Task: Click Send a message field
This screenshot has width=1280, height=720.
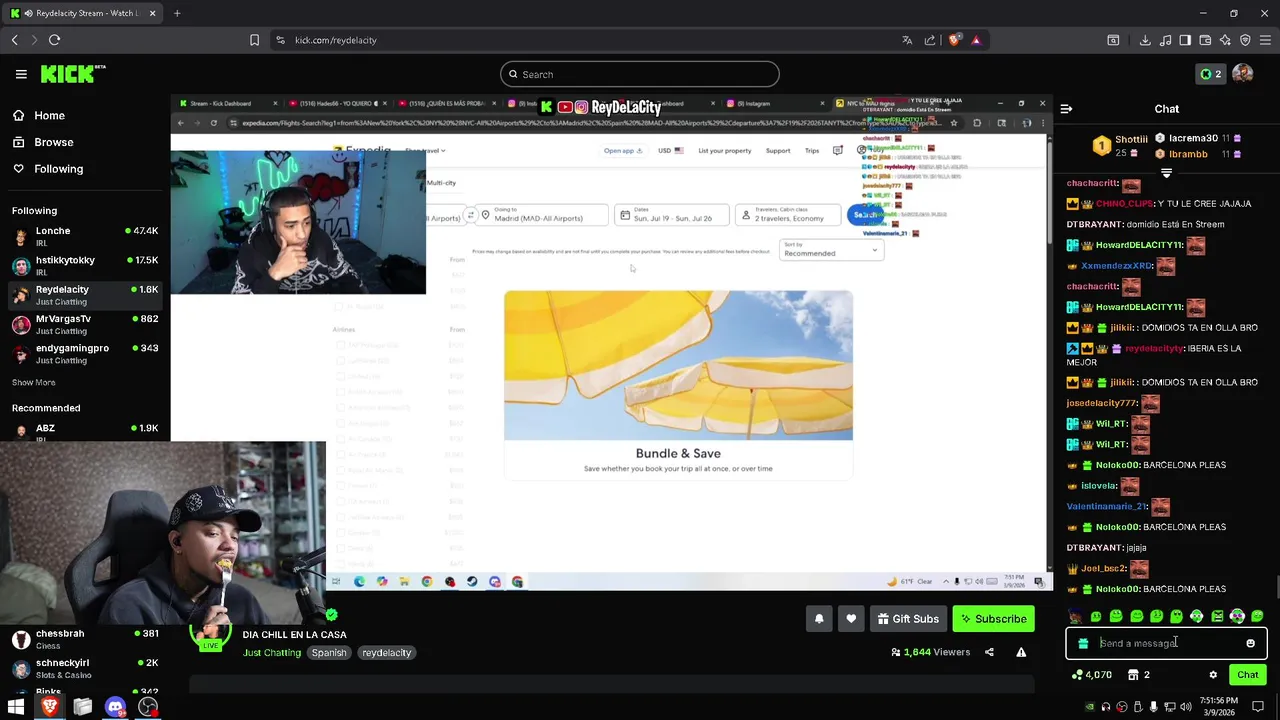Action: 1167,644
